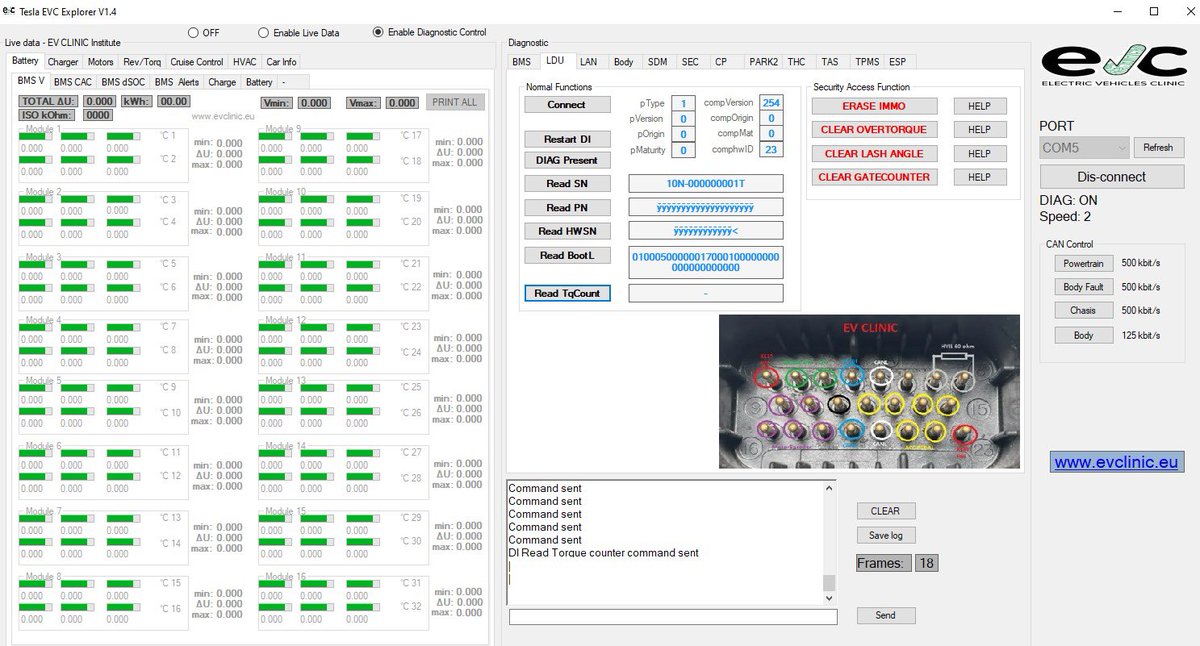
Task: Click the command input field beside Send
Action: coord(673,617)
